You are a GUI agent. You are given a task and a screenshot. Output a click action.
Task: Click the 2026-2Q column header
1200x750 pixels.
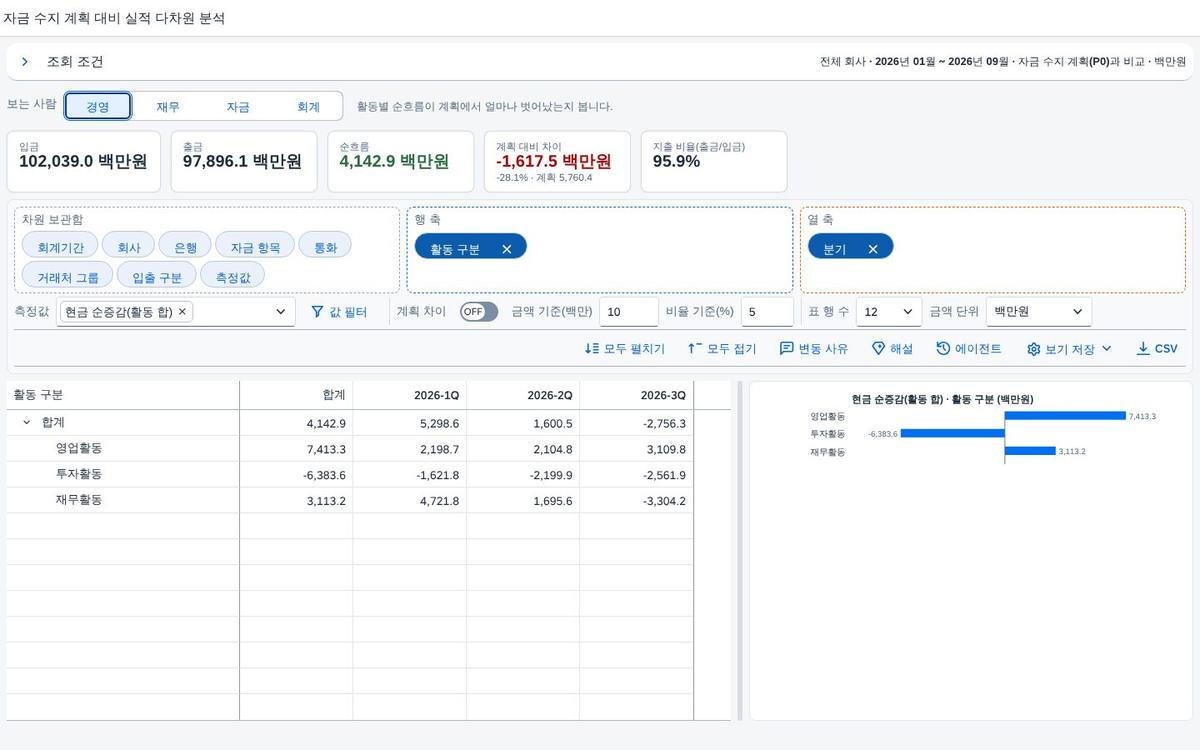pos(523,395)
